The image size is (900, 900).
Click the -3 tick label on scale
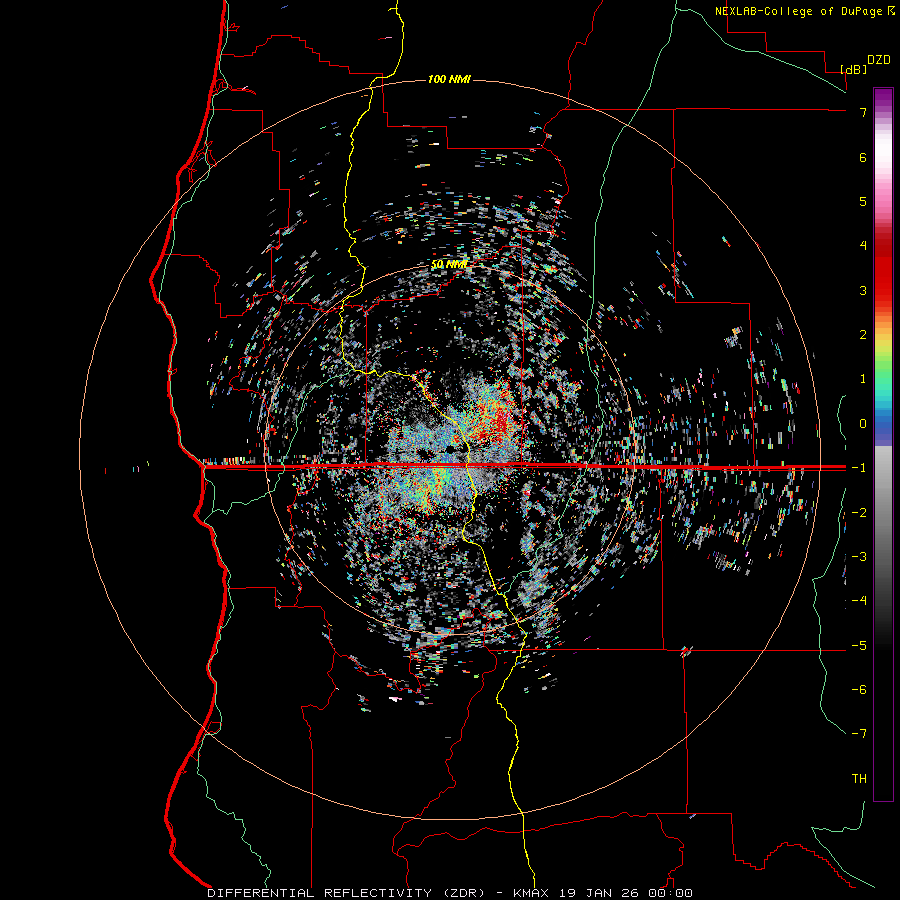[859, 557]
